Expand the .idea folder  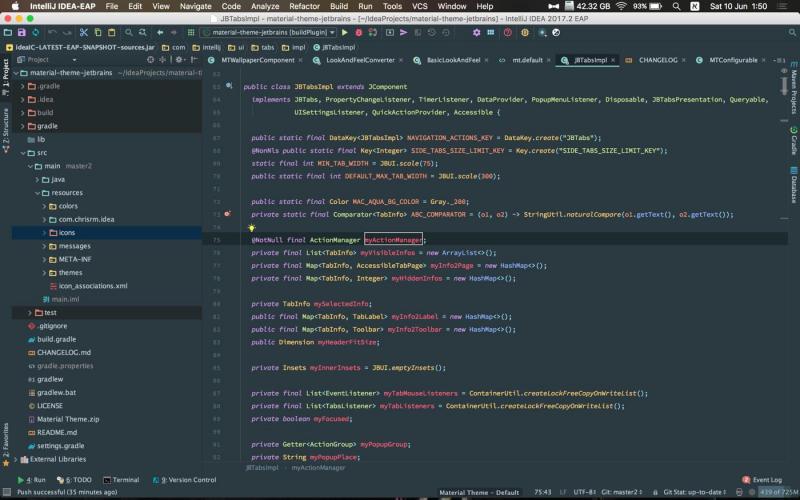(x=22, y=99)
